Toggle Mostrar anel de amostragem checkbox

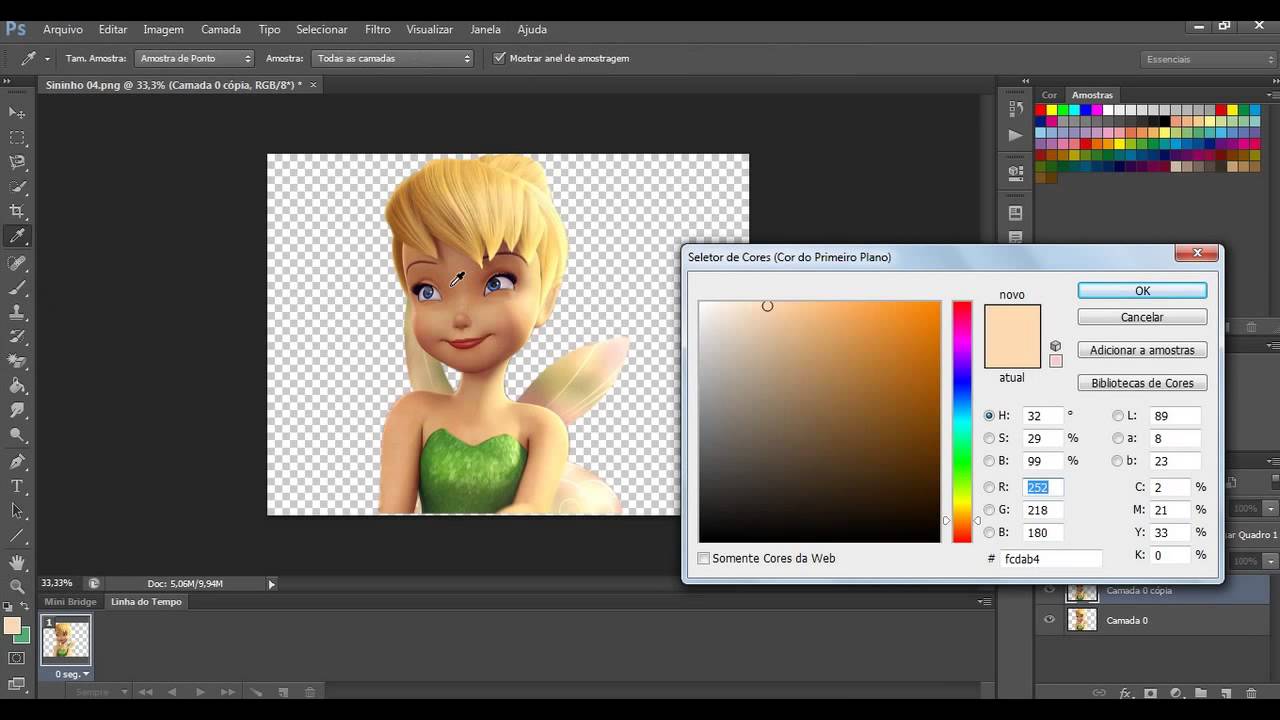pos(500,58)
